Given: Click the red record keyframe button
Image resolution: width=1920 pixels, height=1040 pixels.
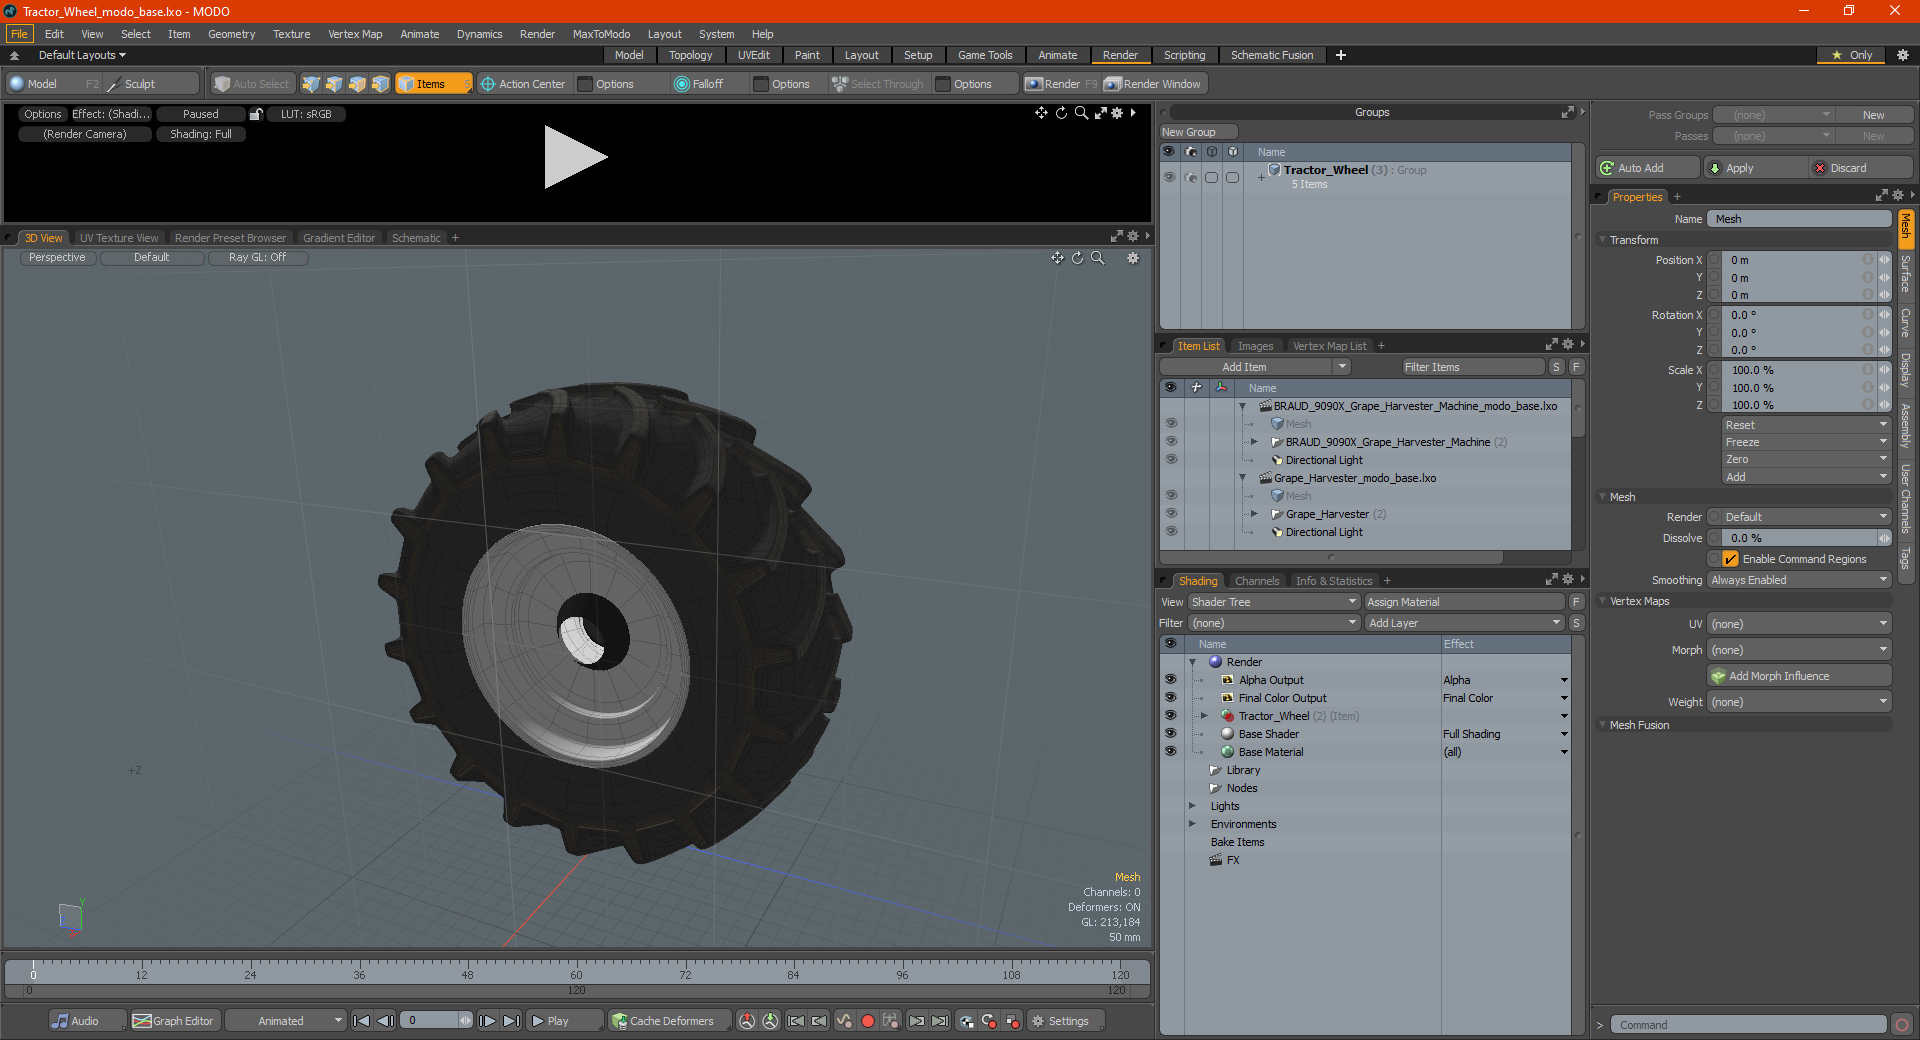Looking at the screenshot, I should (x=868, y=1021).
